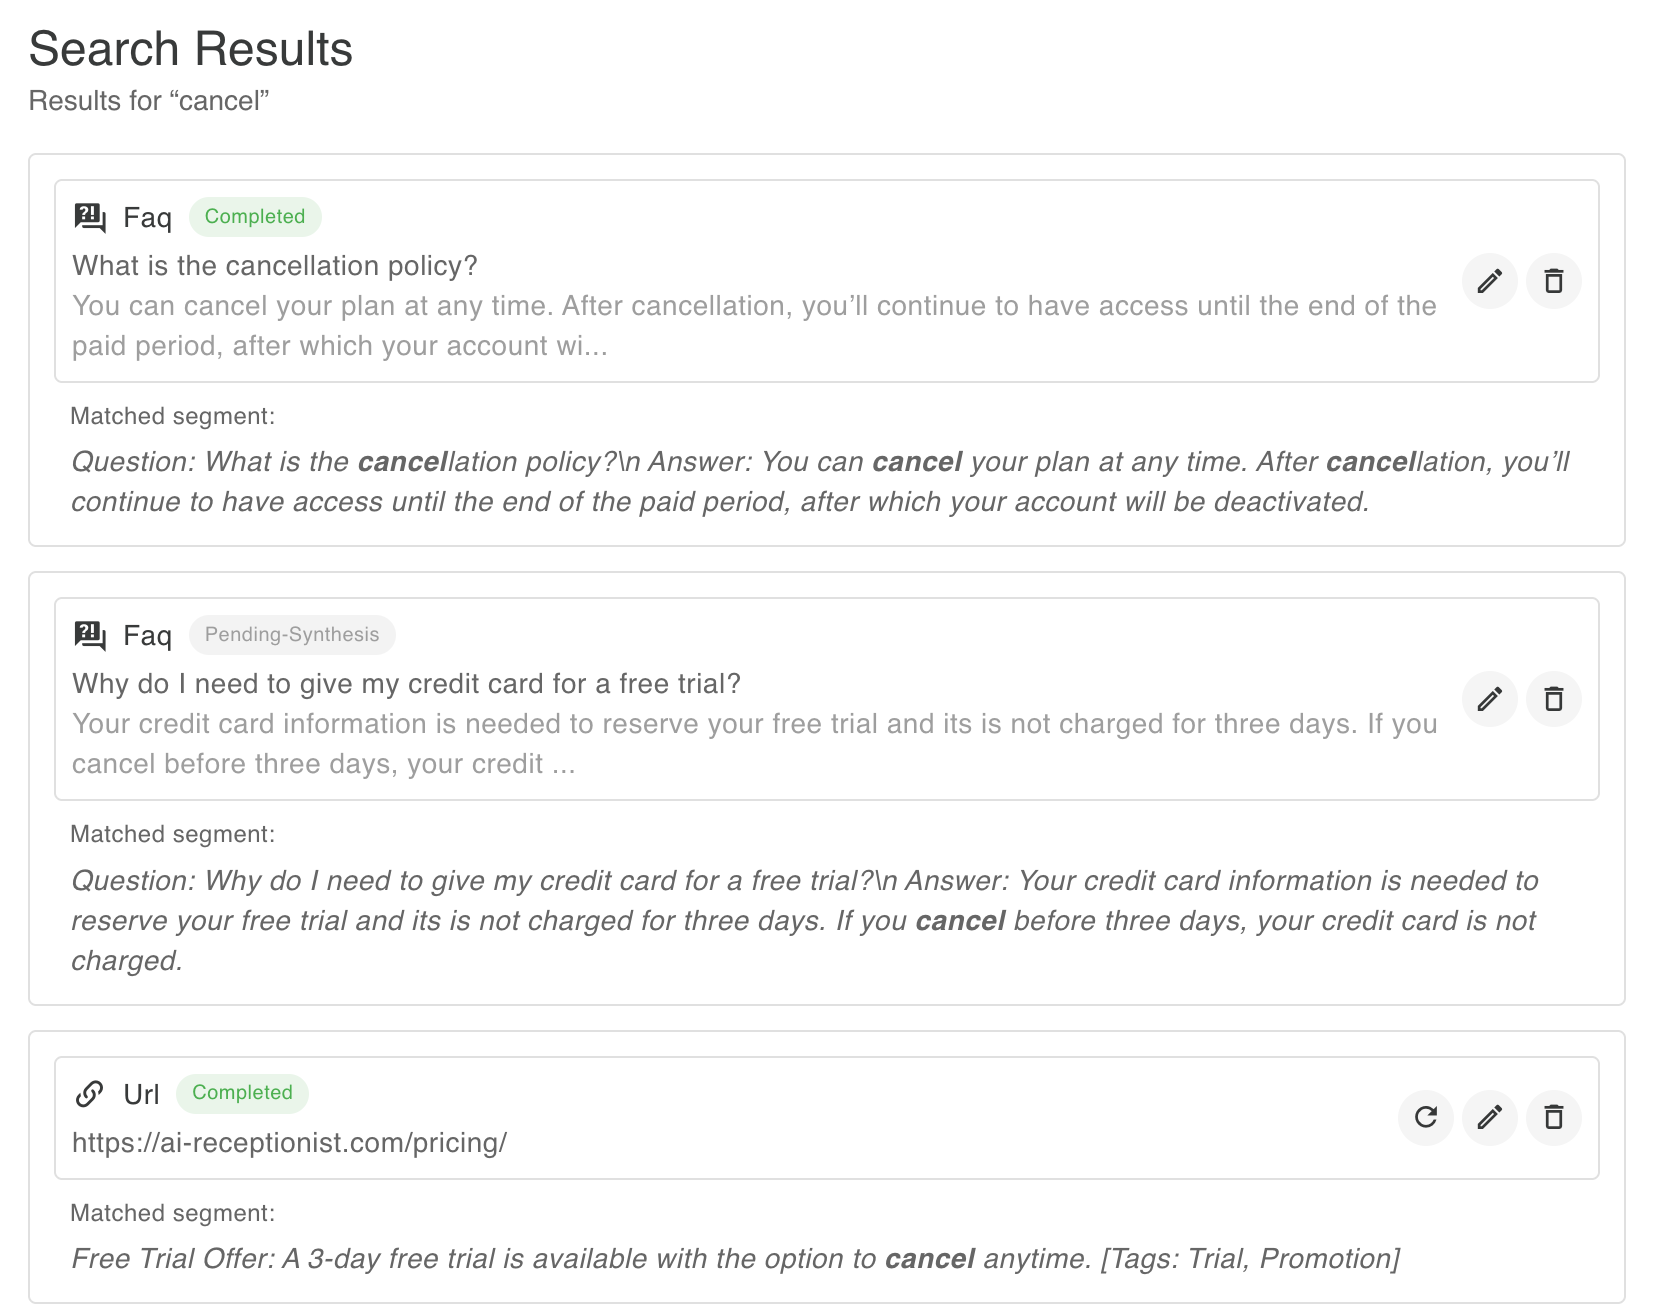This screenshot has width=1656, height=1314.
Task: Delete the pricing URL entry
Action: 1553,1118
